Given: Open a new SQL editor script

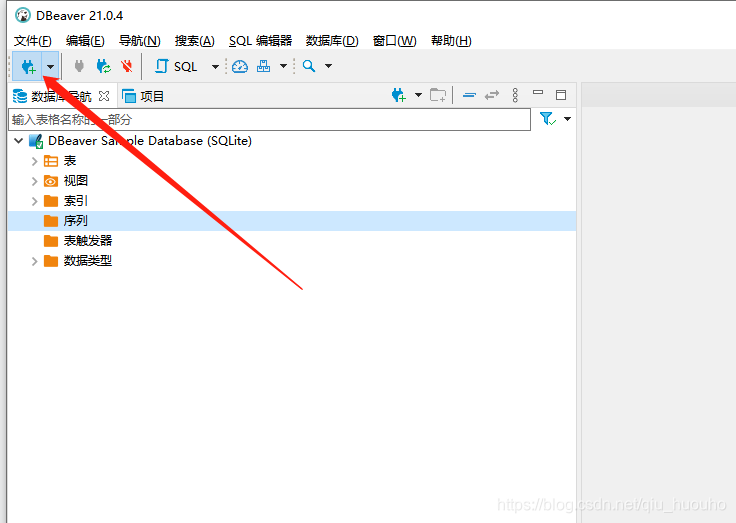Looking at the screenshot, I should 176,66.
